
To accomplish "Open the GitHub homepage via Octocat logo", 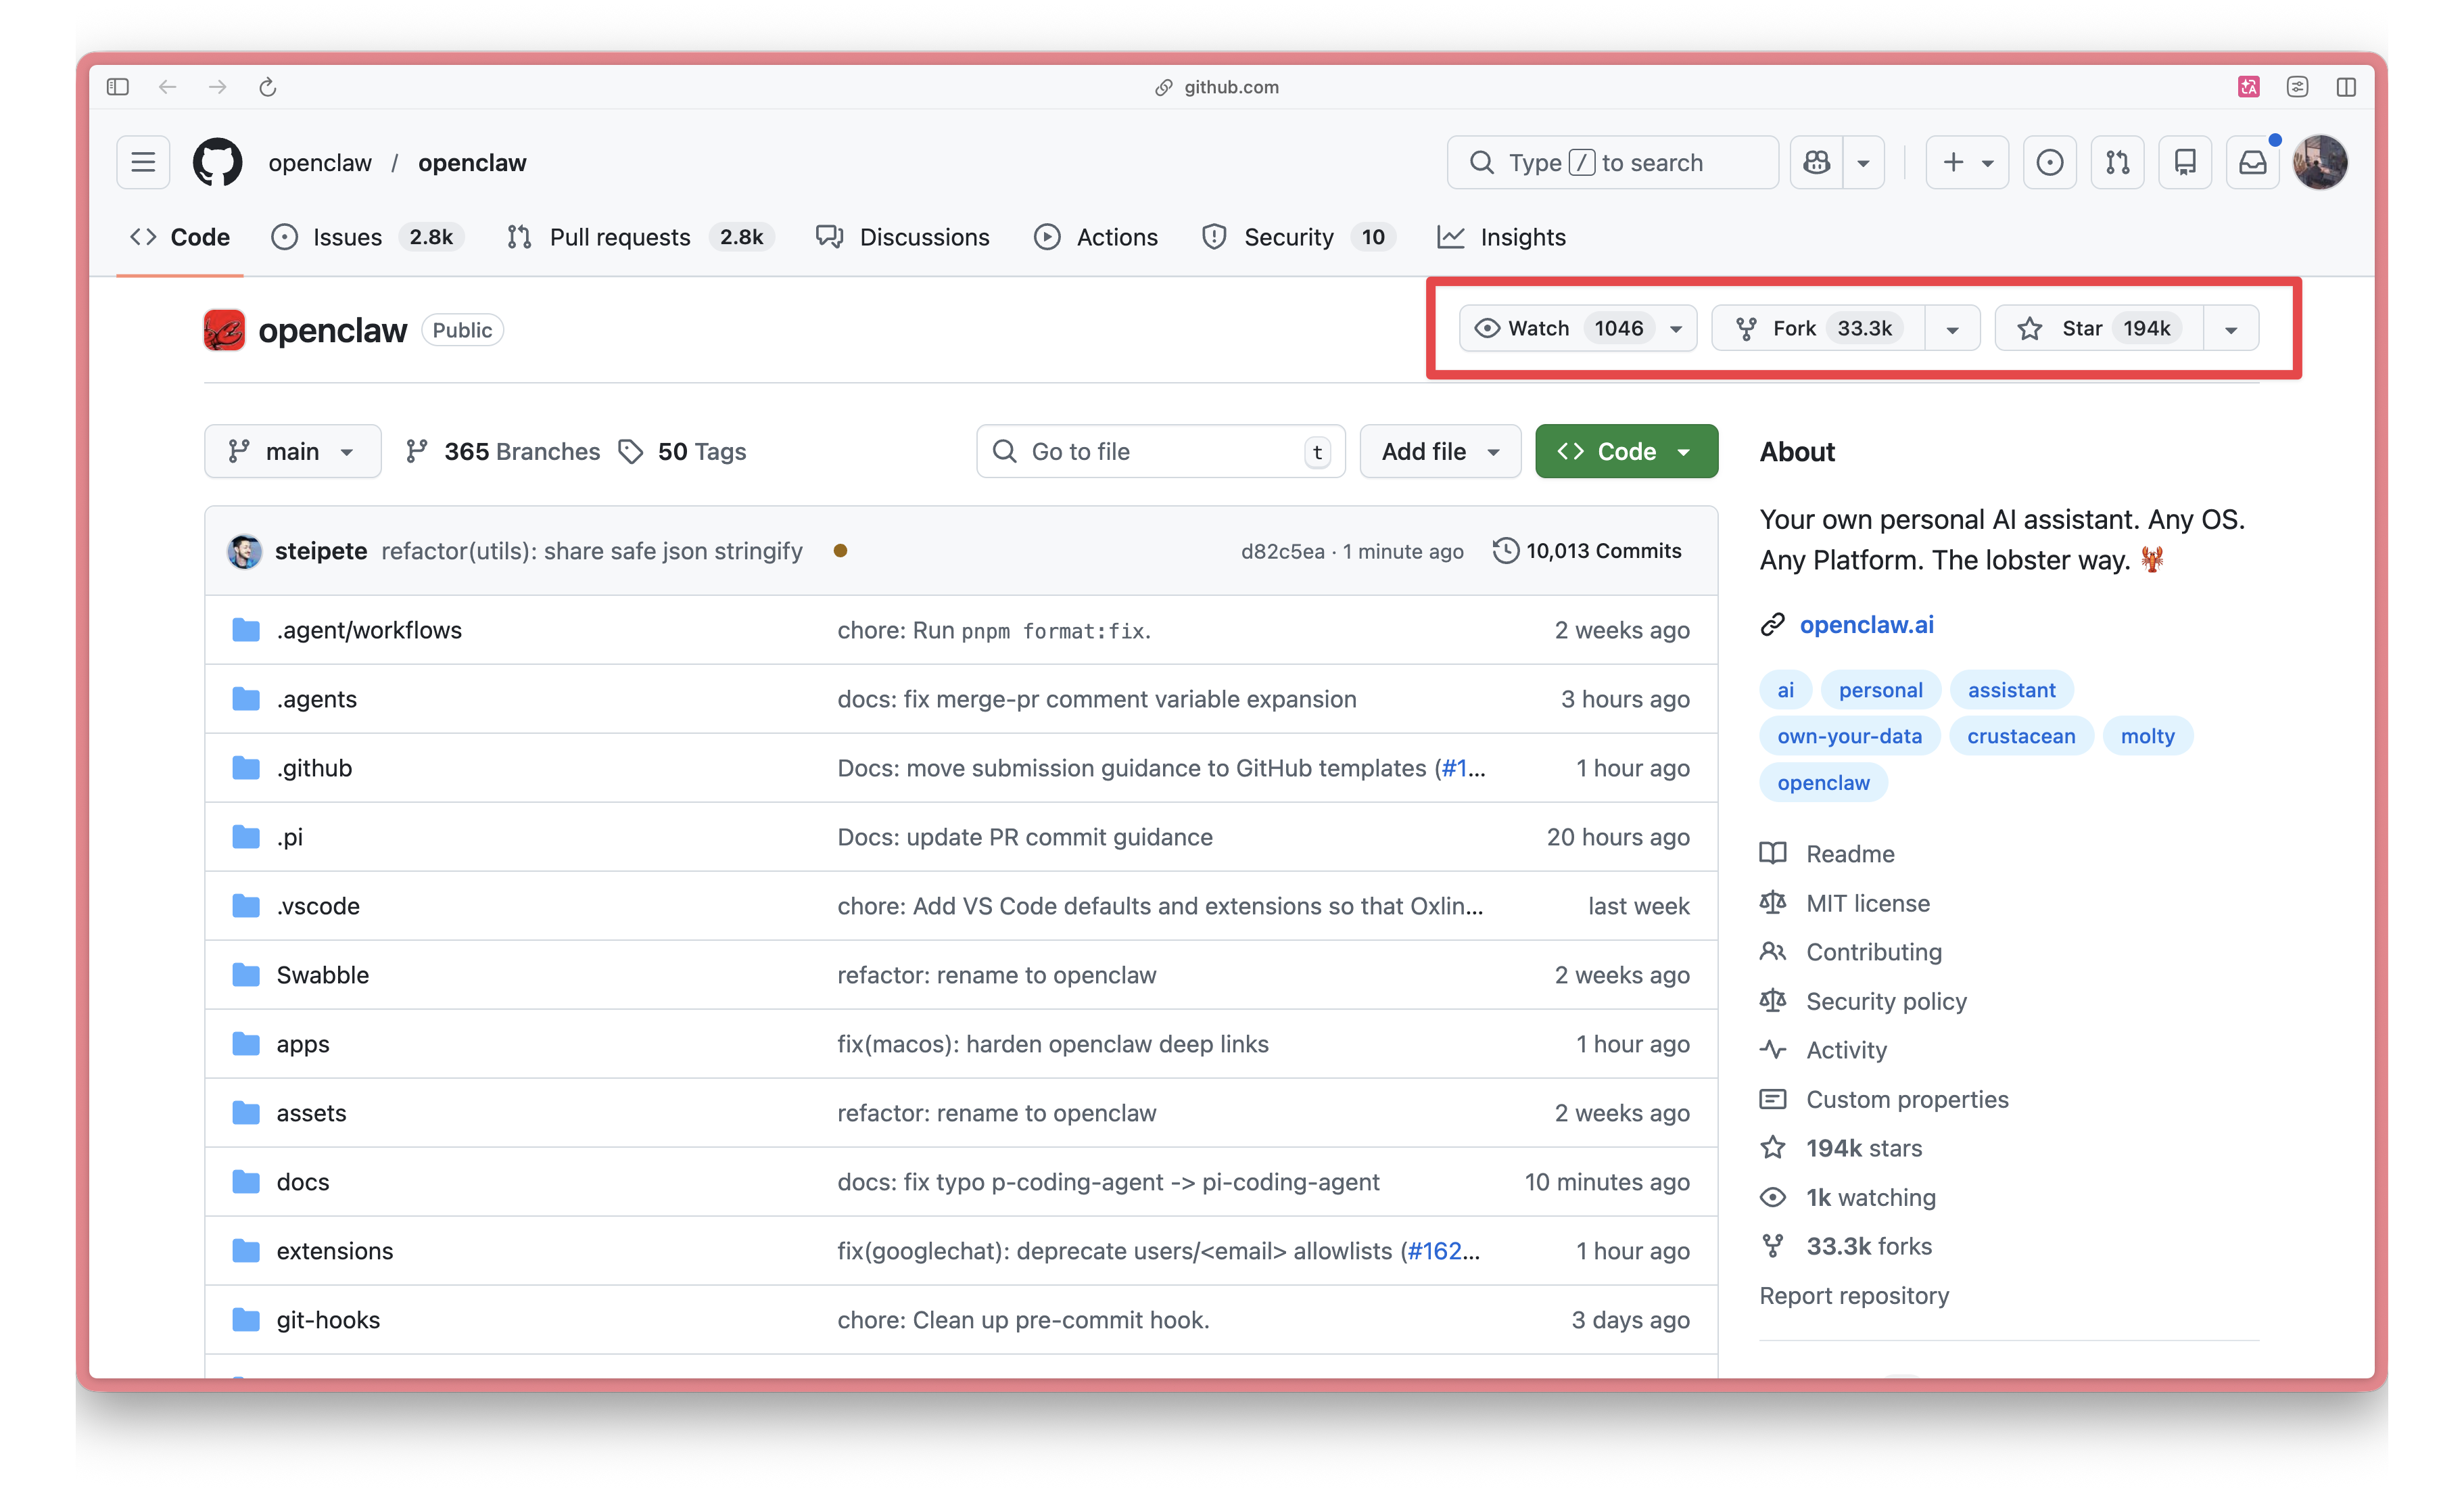I will (217, 162).
